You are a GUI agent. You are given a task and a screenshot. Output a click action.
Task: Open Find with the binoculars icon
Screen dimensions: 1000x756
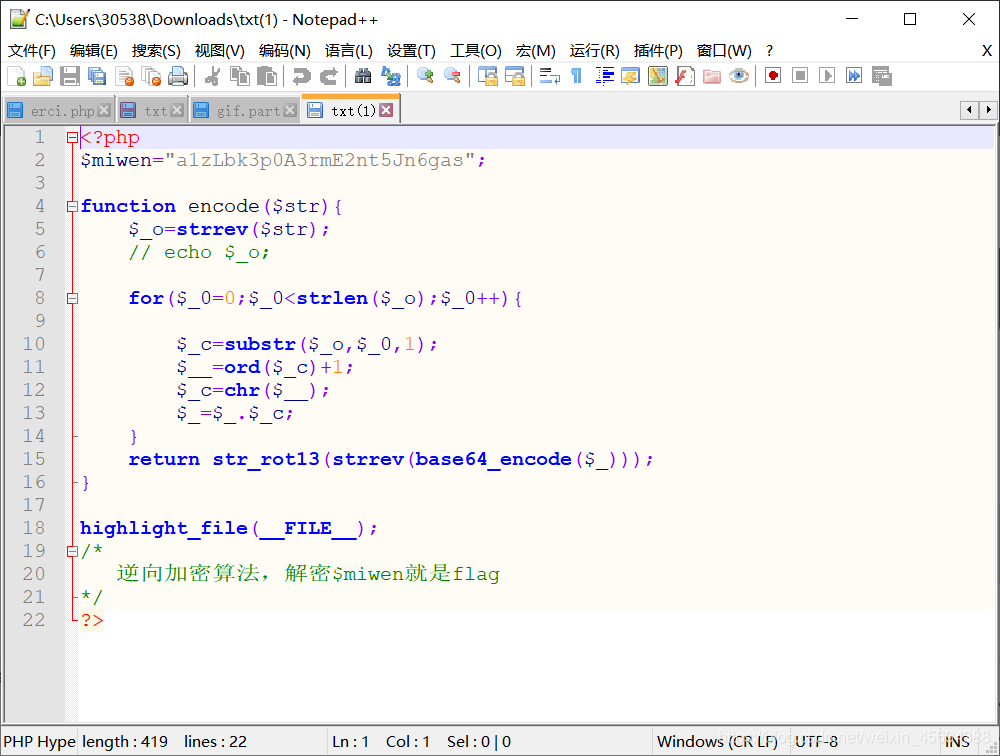[363, 76]
